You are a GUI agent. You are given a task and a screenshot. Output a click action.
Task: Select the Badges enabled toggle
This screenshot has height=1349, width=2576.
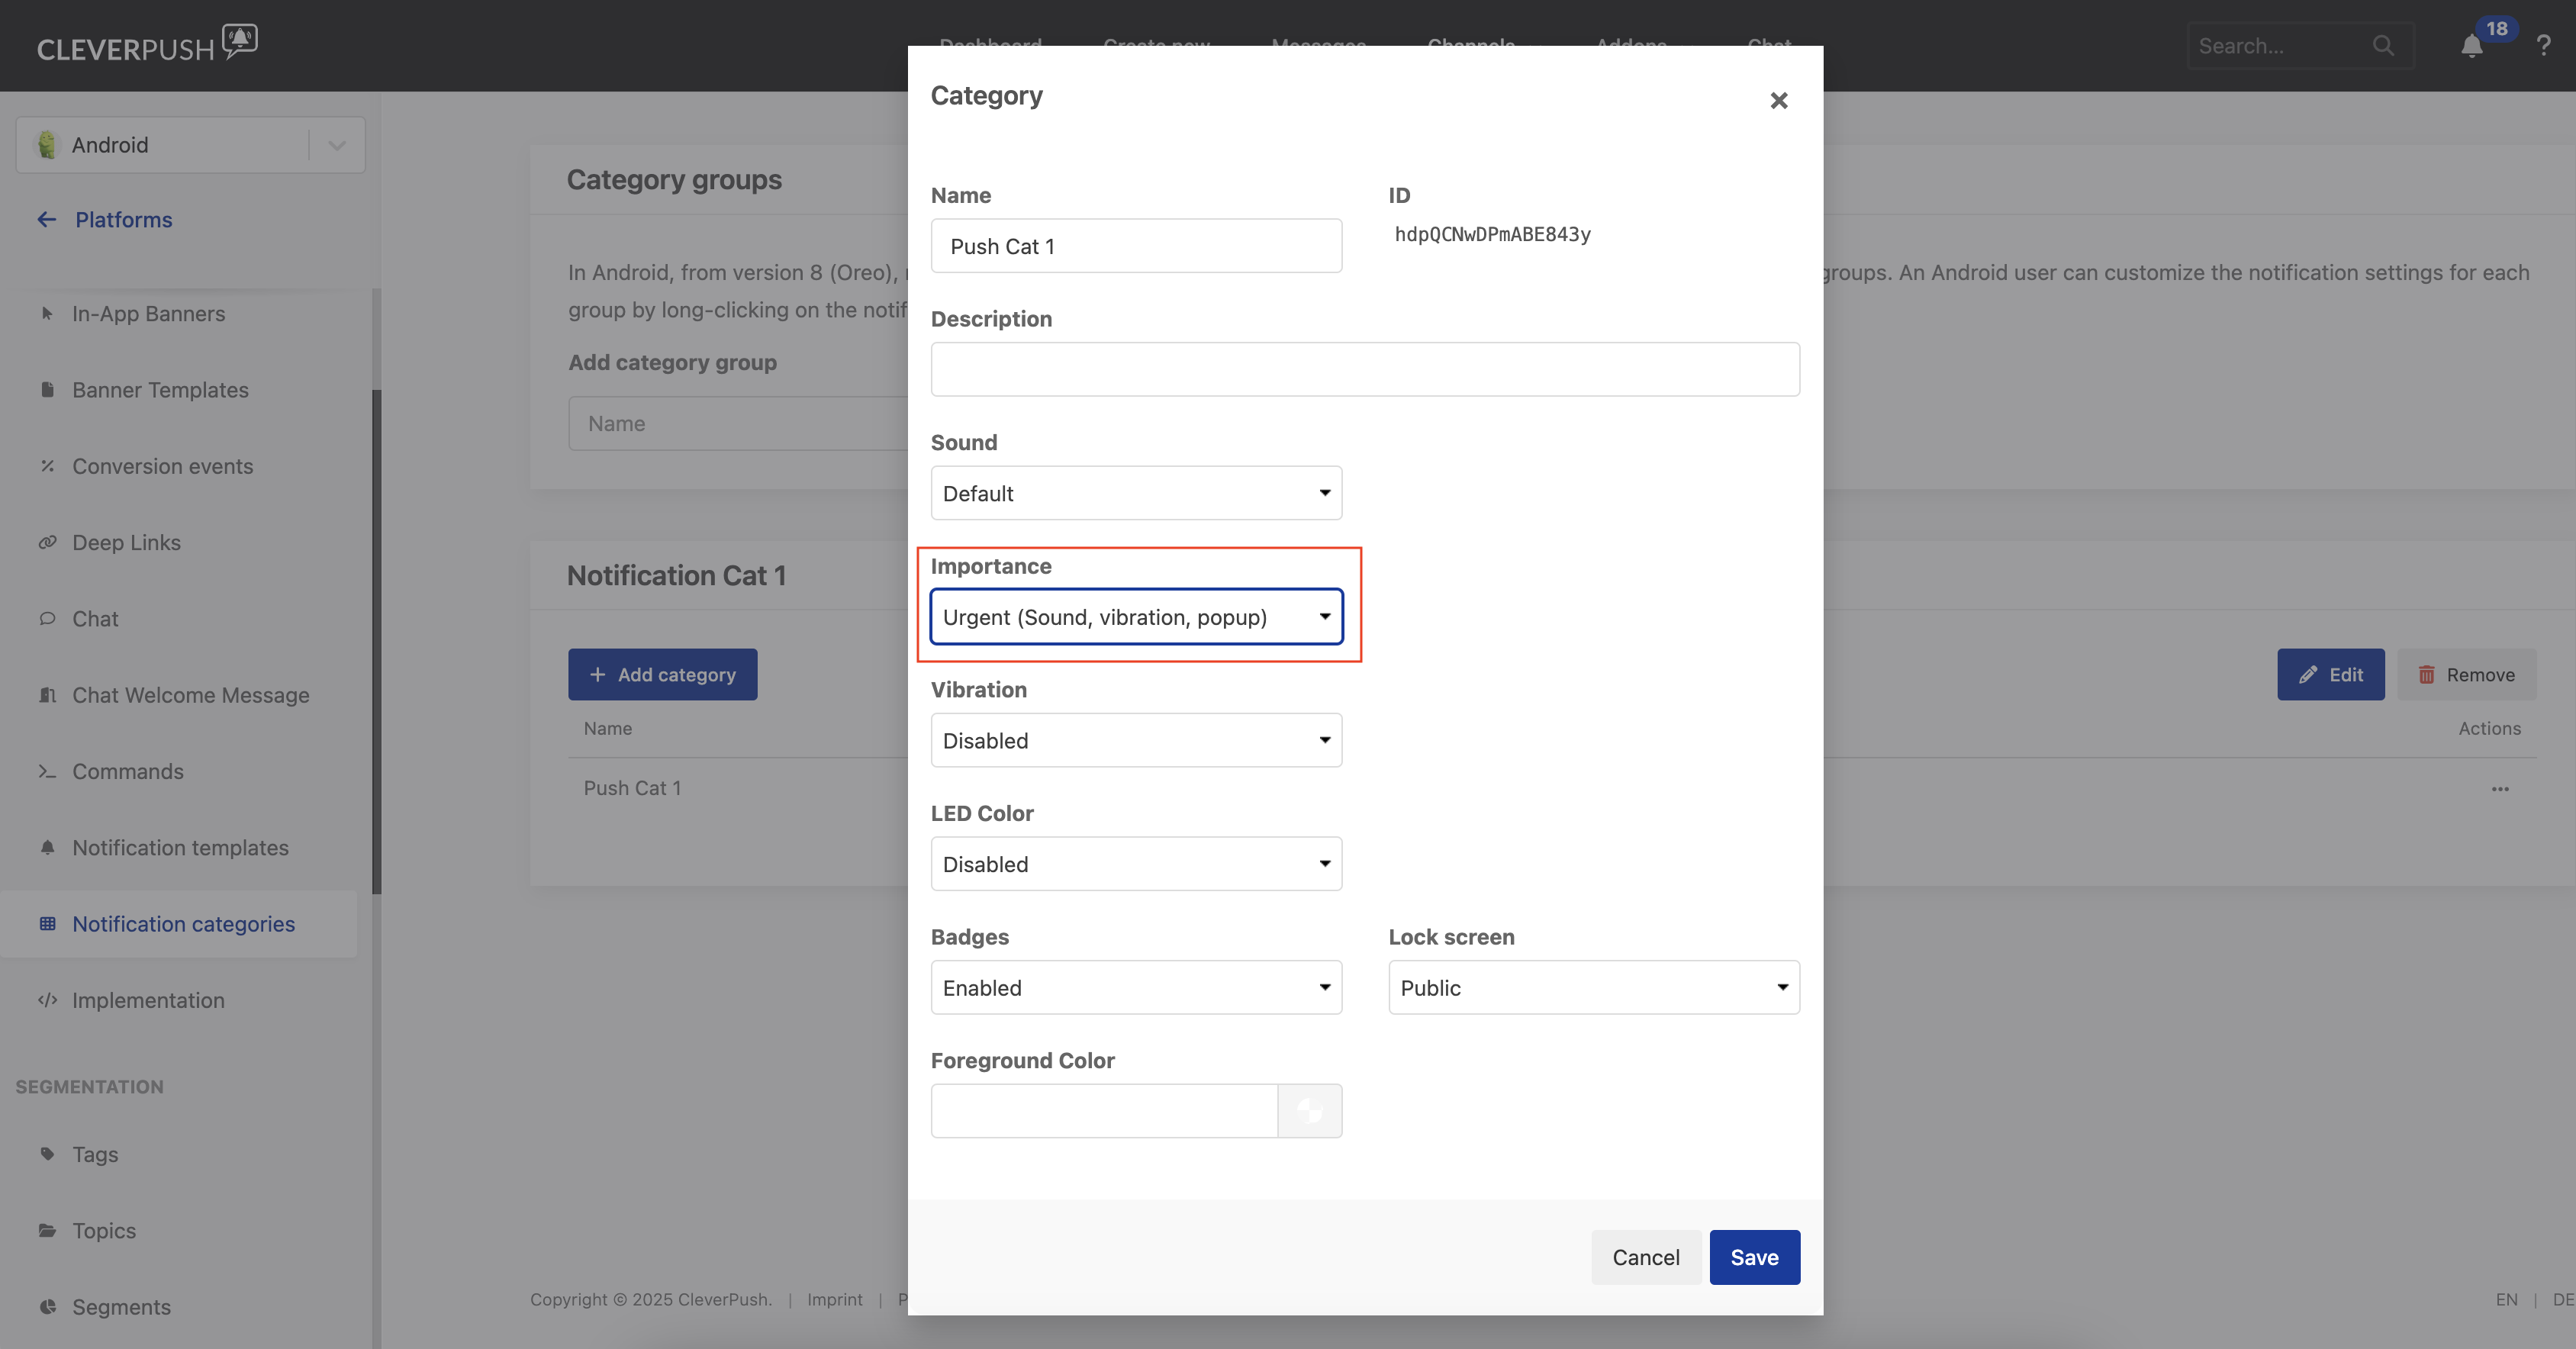pyautogui.click(x=1135, y=987)
